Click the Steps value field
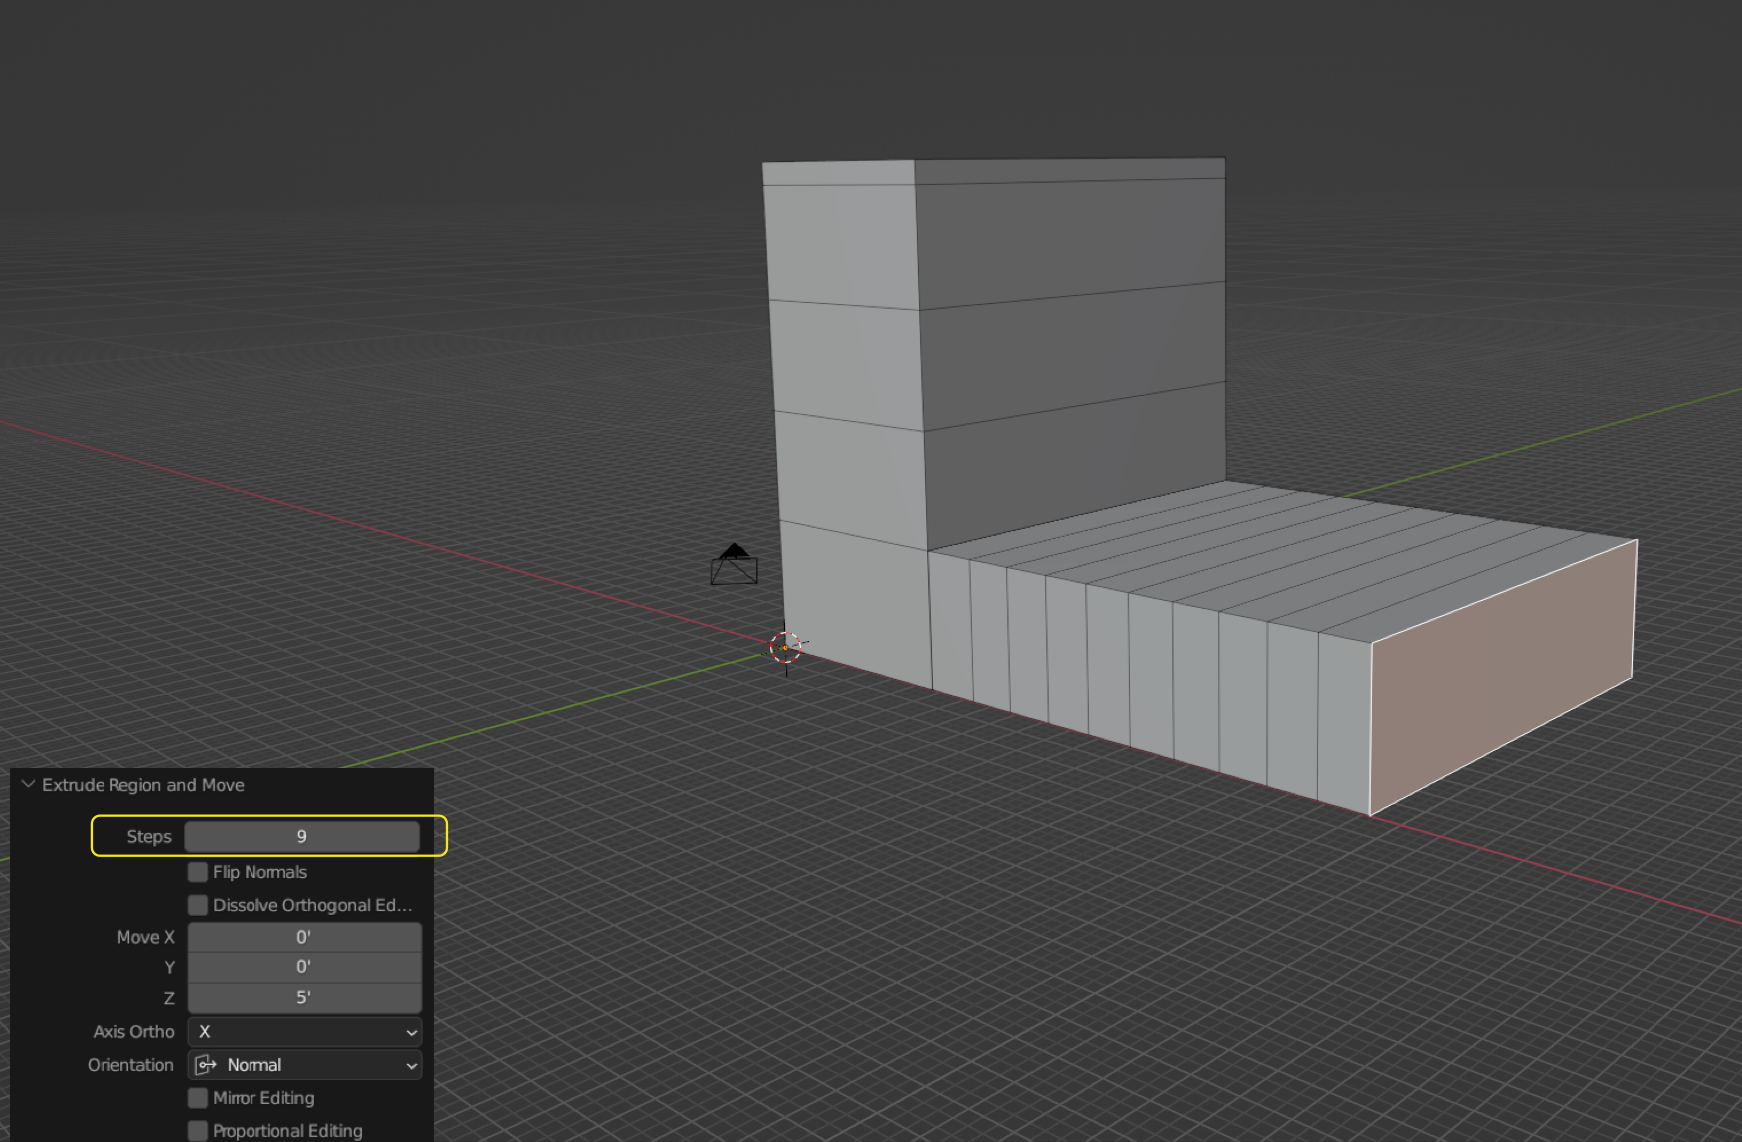 [302, 837]
